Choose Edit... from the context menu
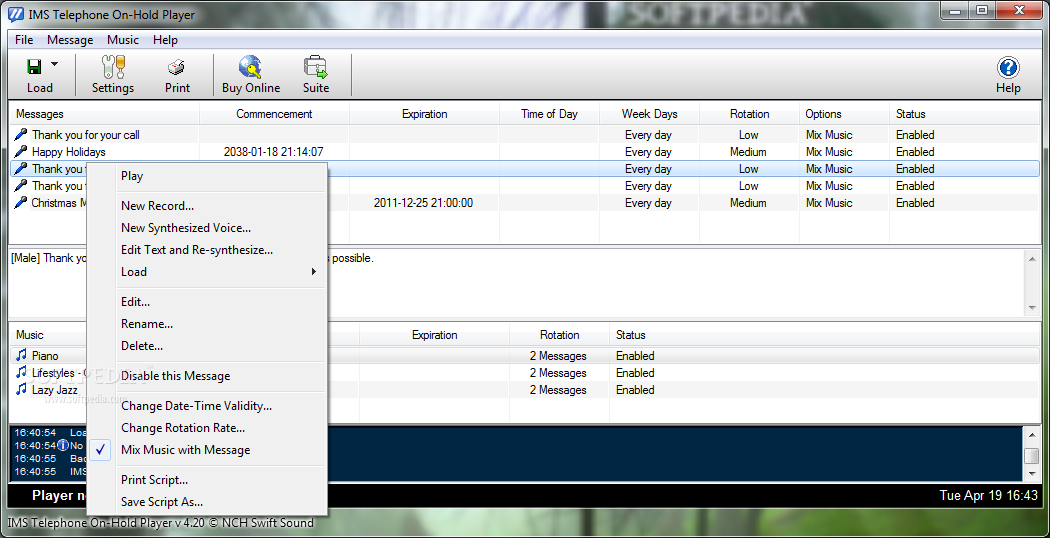 tap(207, 302)
